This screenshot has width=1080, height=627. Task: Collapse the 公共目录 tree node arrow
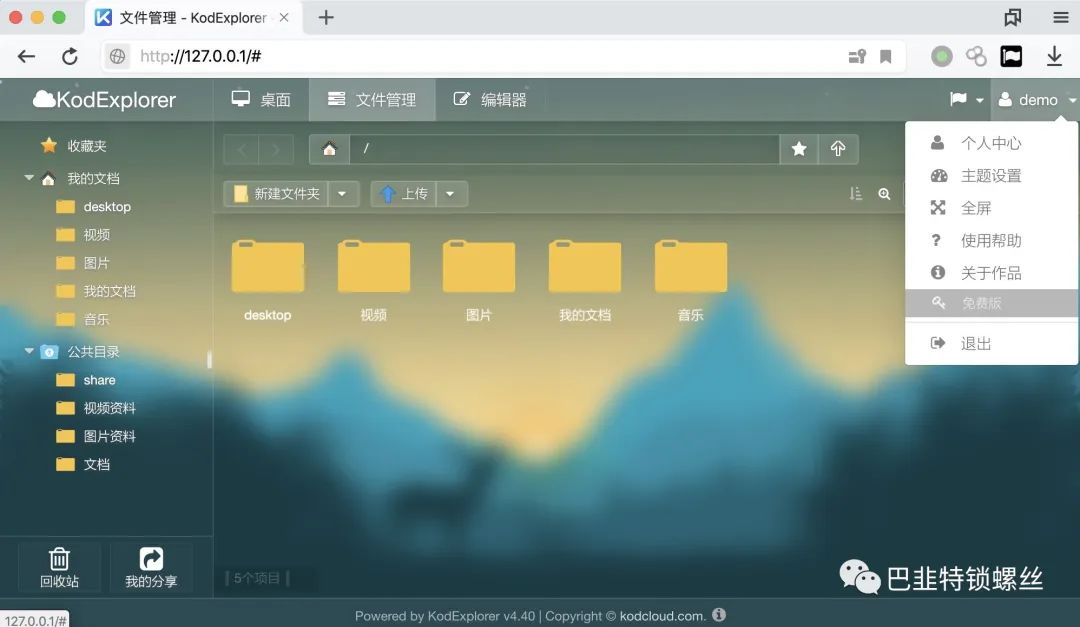pos(29,351)
